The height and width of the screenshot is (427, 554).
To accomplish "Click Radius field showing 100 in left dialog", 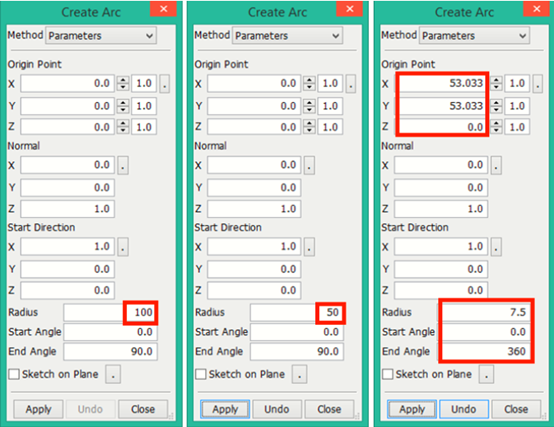I will pos(110,312).
